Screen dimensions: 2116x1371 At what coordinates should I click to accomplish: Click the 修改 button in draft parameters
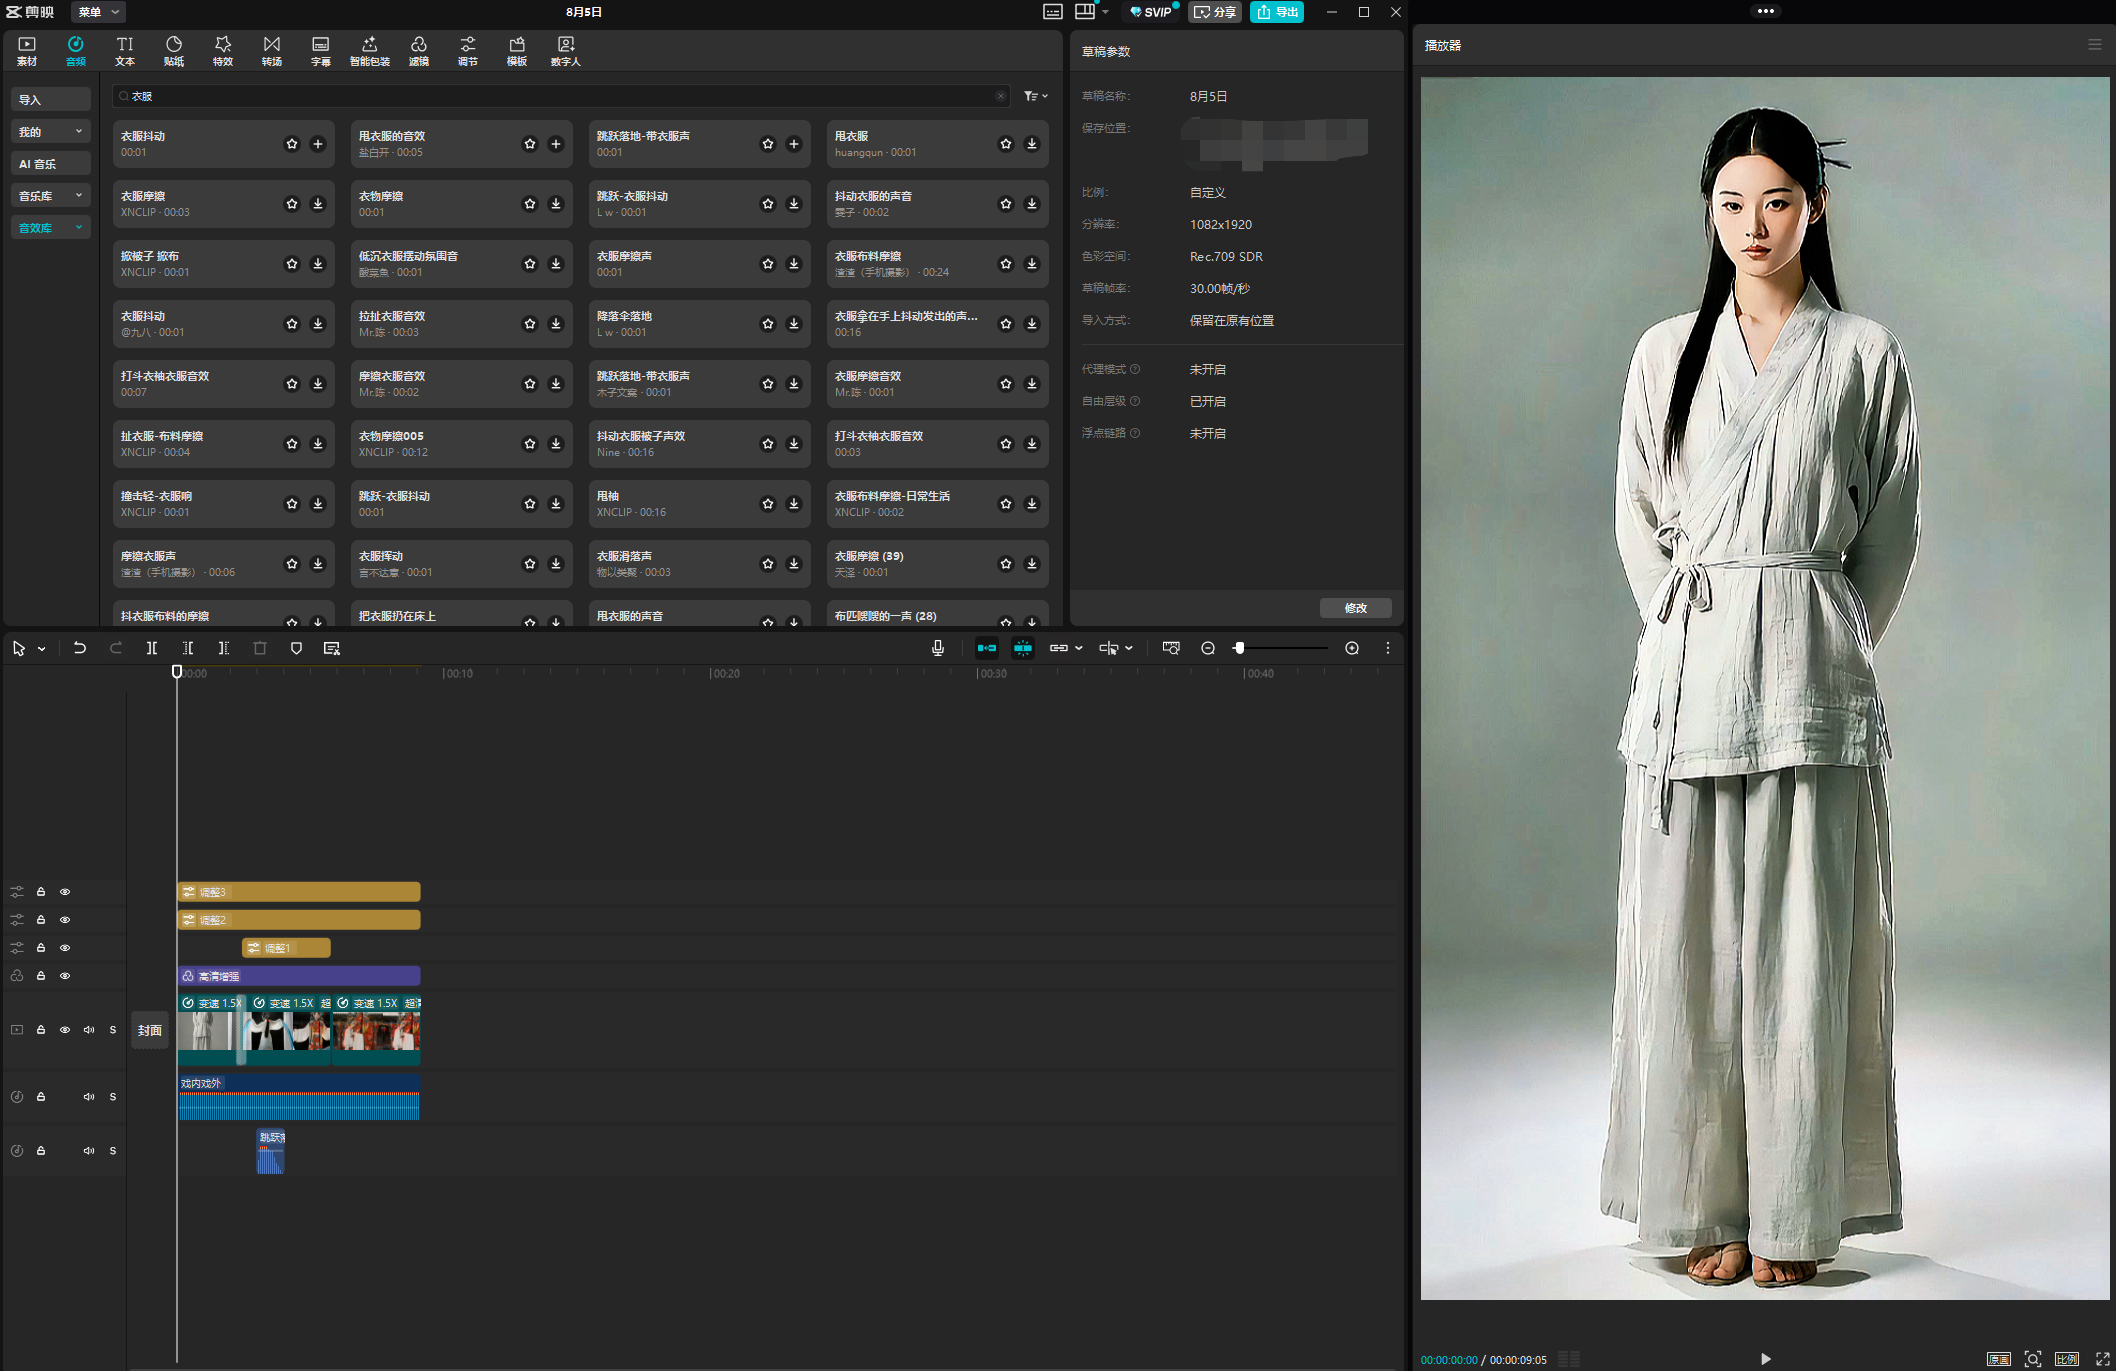click(x=1356, y=608)
